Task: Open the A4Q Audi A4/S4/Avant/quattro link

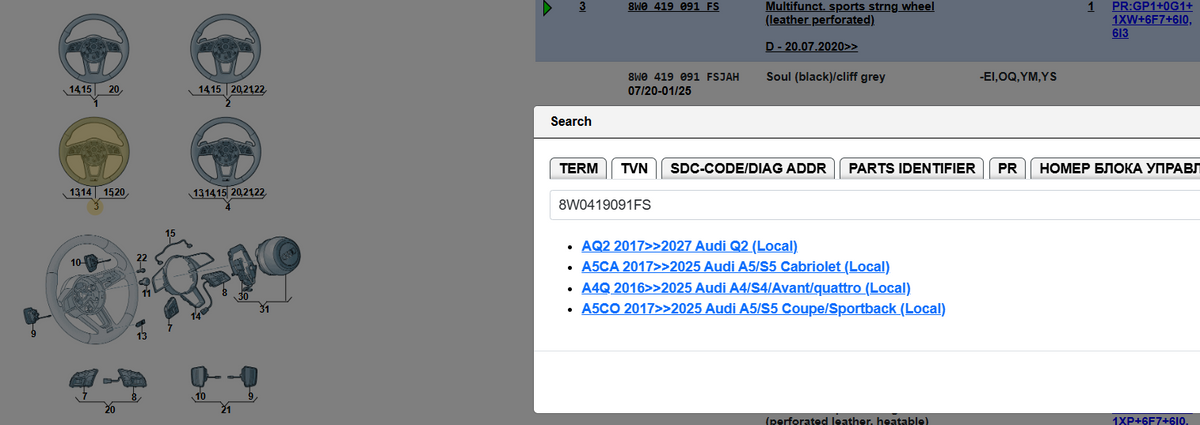Action: [x=746, y=287]
